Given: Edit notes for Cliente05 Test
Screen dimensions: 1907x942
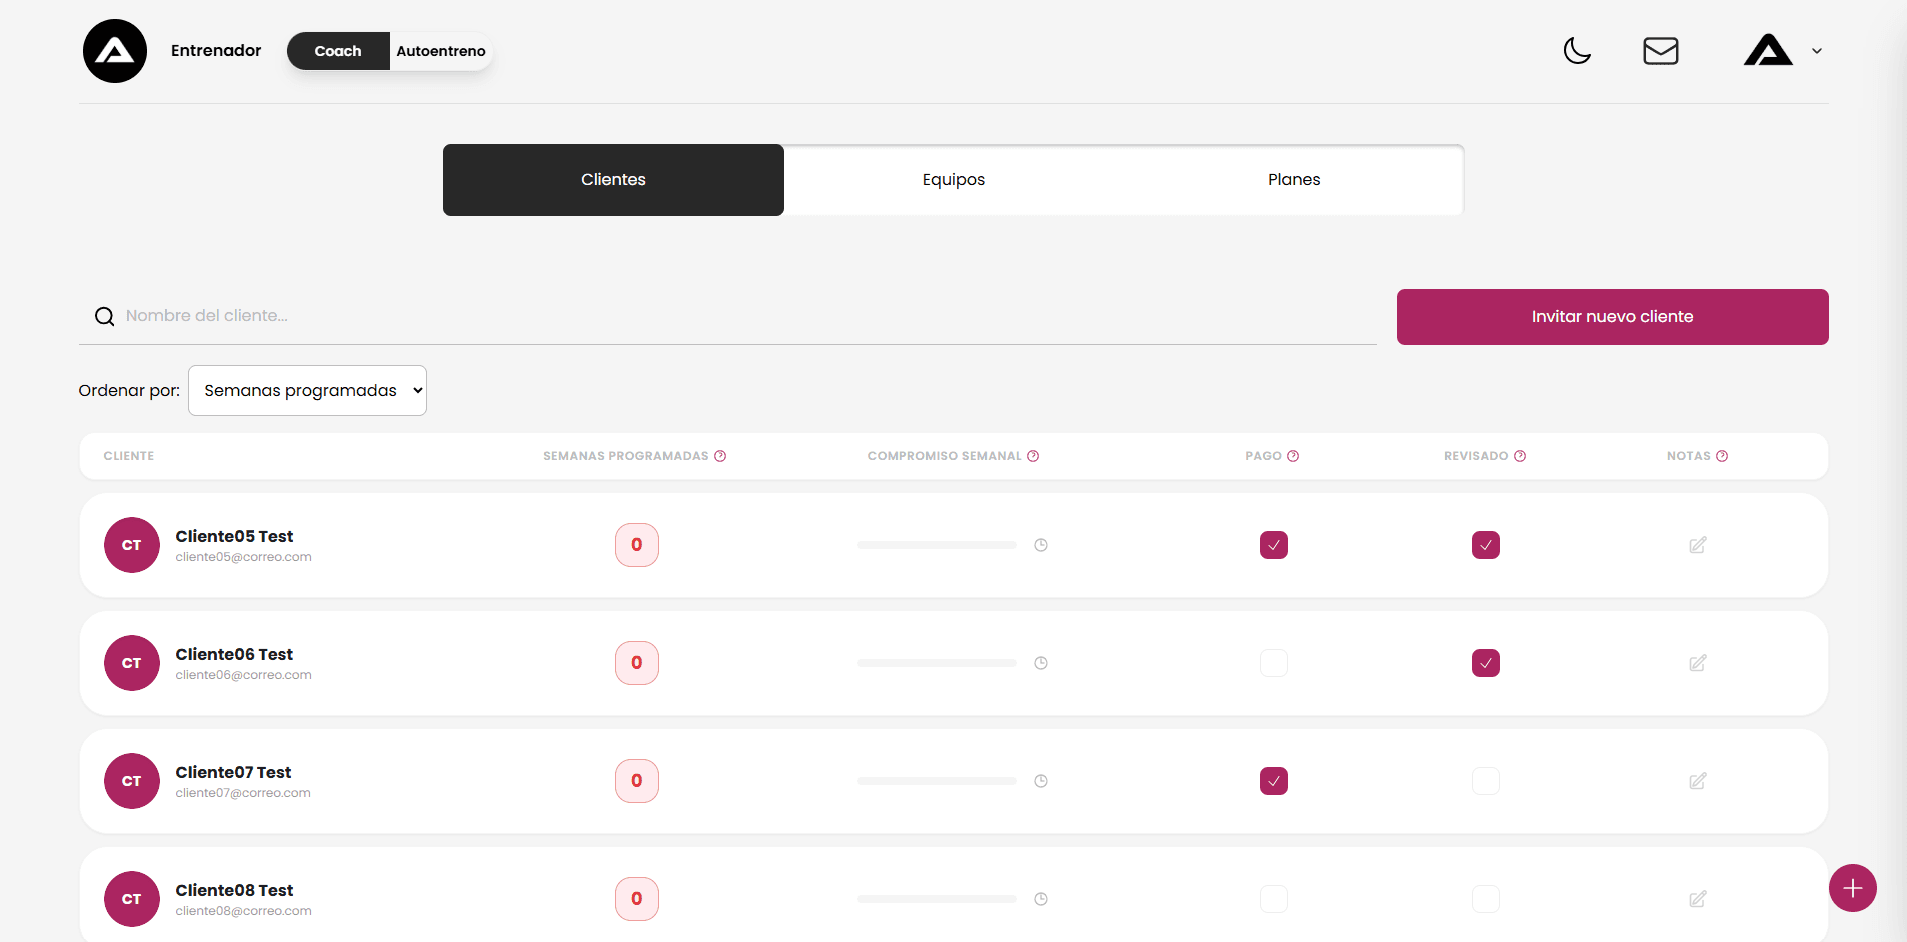Looking at the screenshot, I should click(x=1697, y=545).
